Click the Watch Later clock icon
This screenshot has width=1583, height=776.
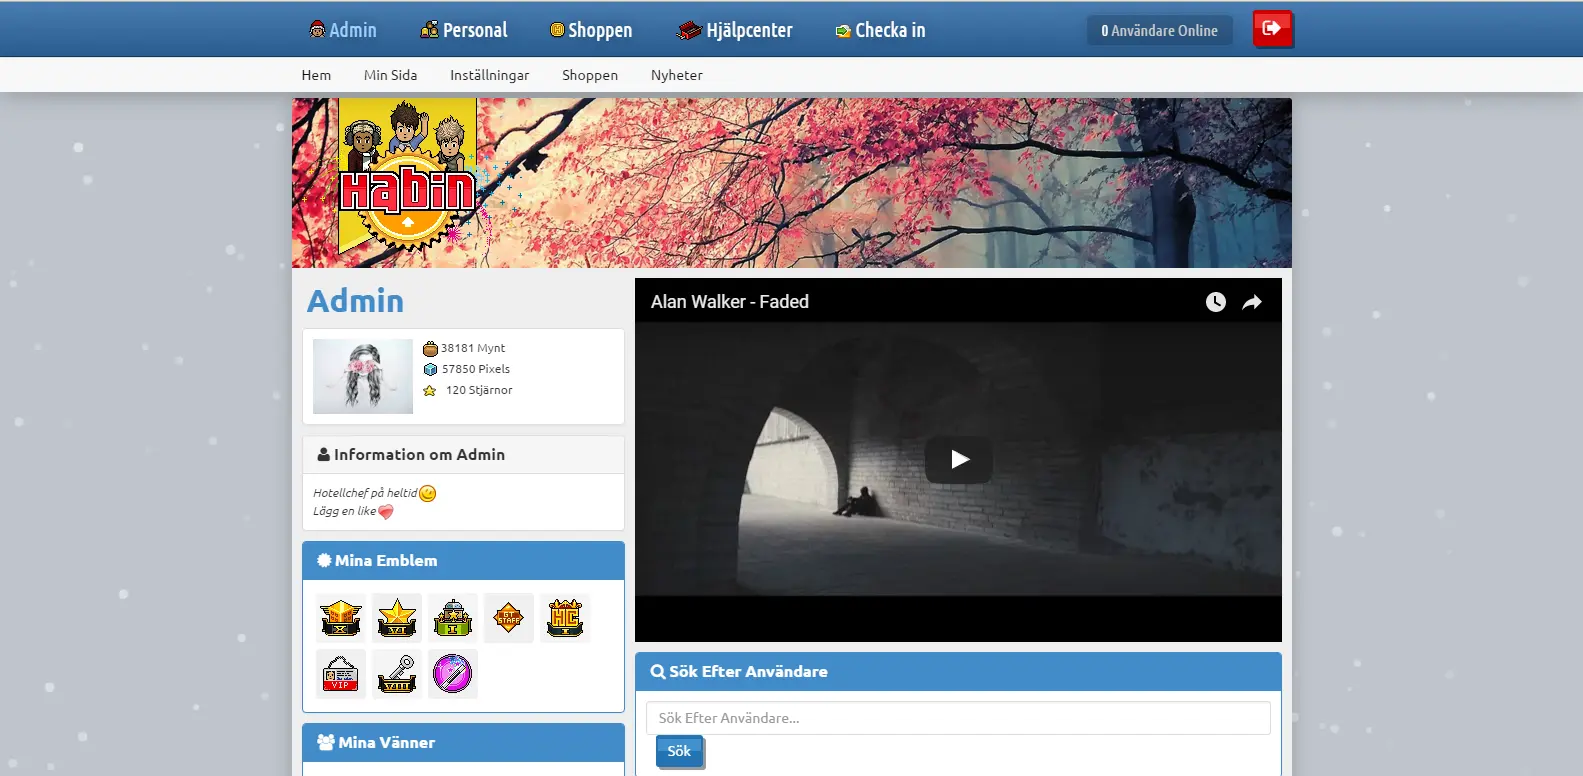[1215, 302]
